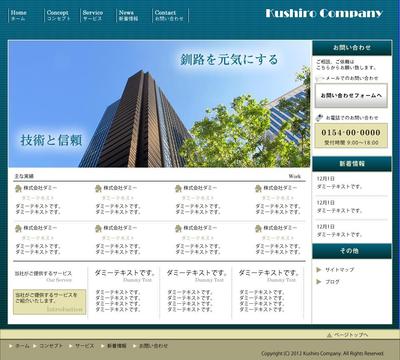Click the footer arrow icon before ホーム

[x=11, y=346]
